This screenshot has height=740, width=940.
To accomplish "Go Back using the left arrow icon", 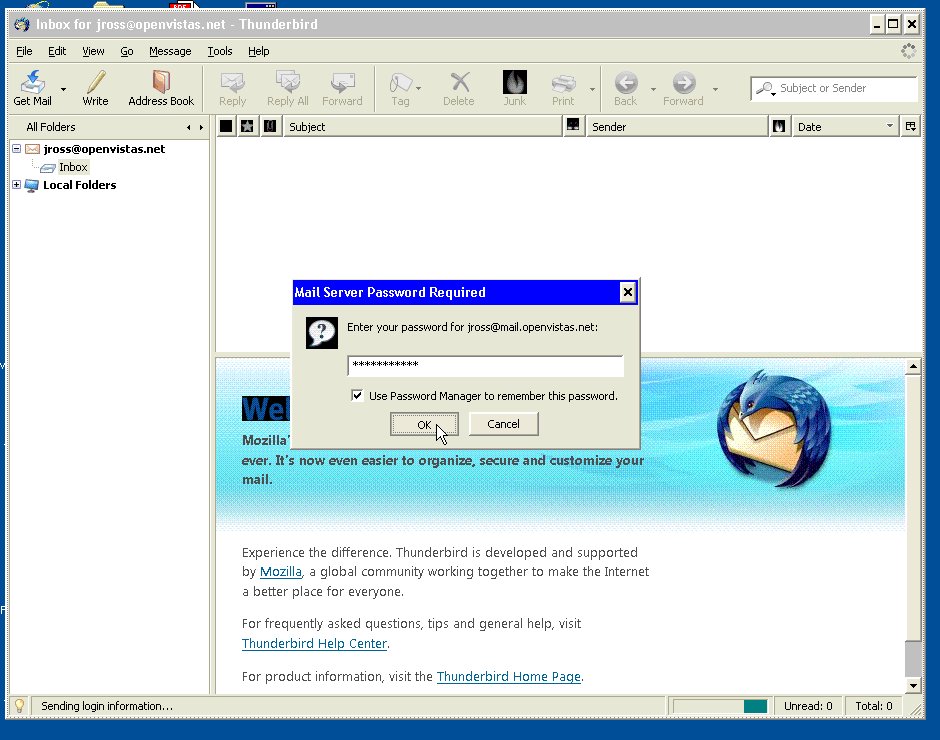I will coord(626,83).
